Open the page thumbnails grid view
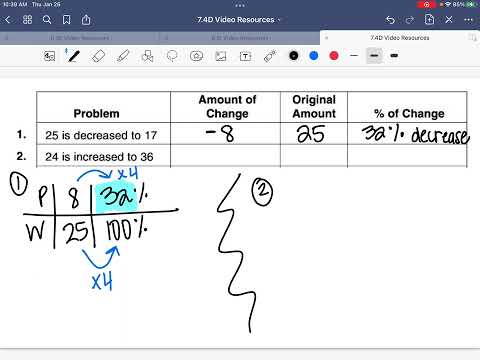Screen dimensions: 480x360 [27, 20]
